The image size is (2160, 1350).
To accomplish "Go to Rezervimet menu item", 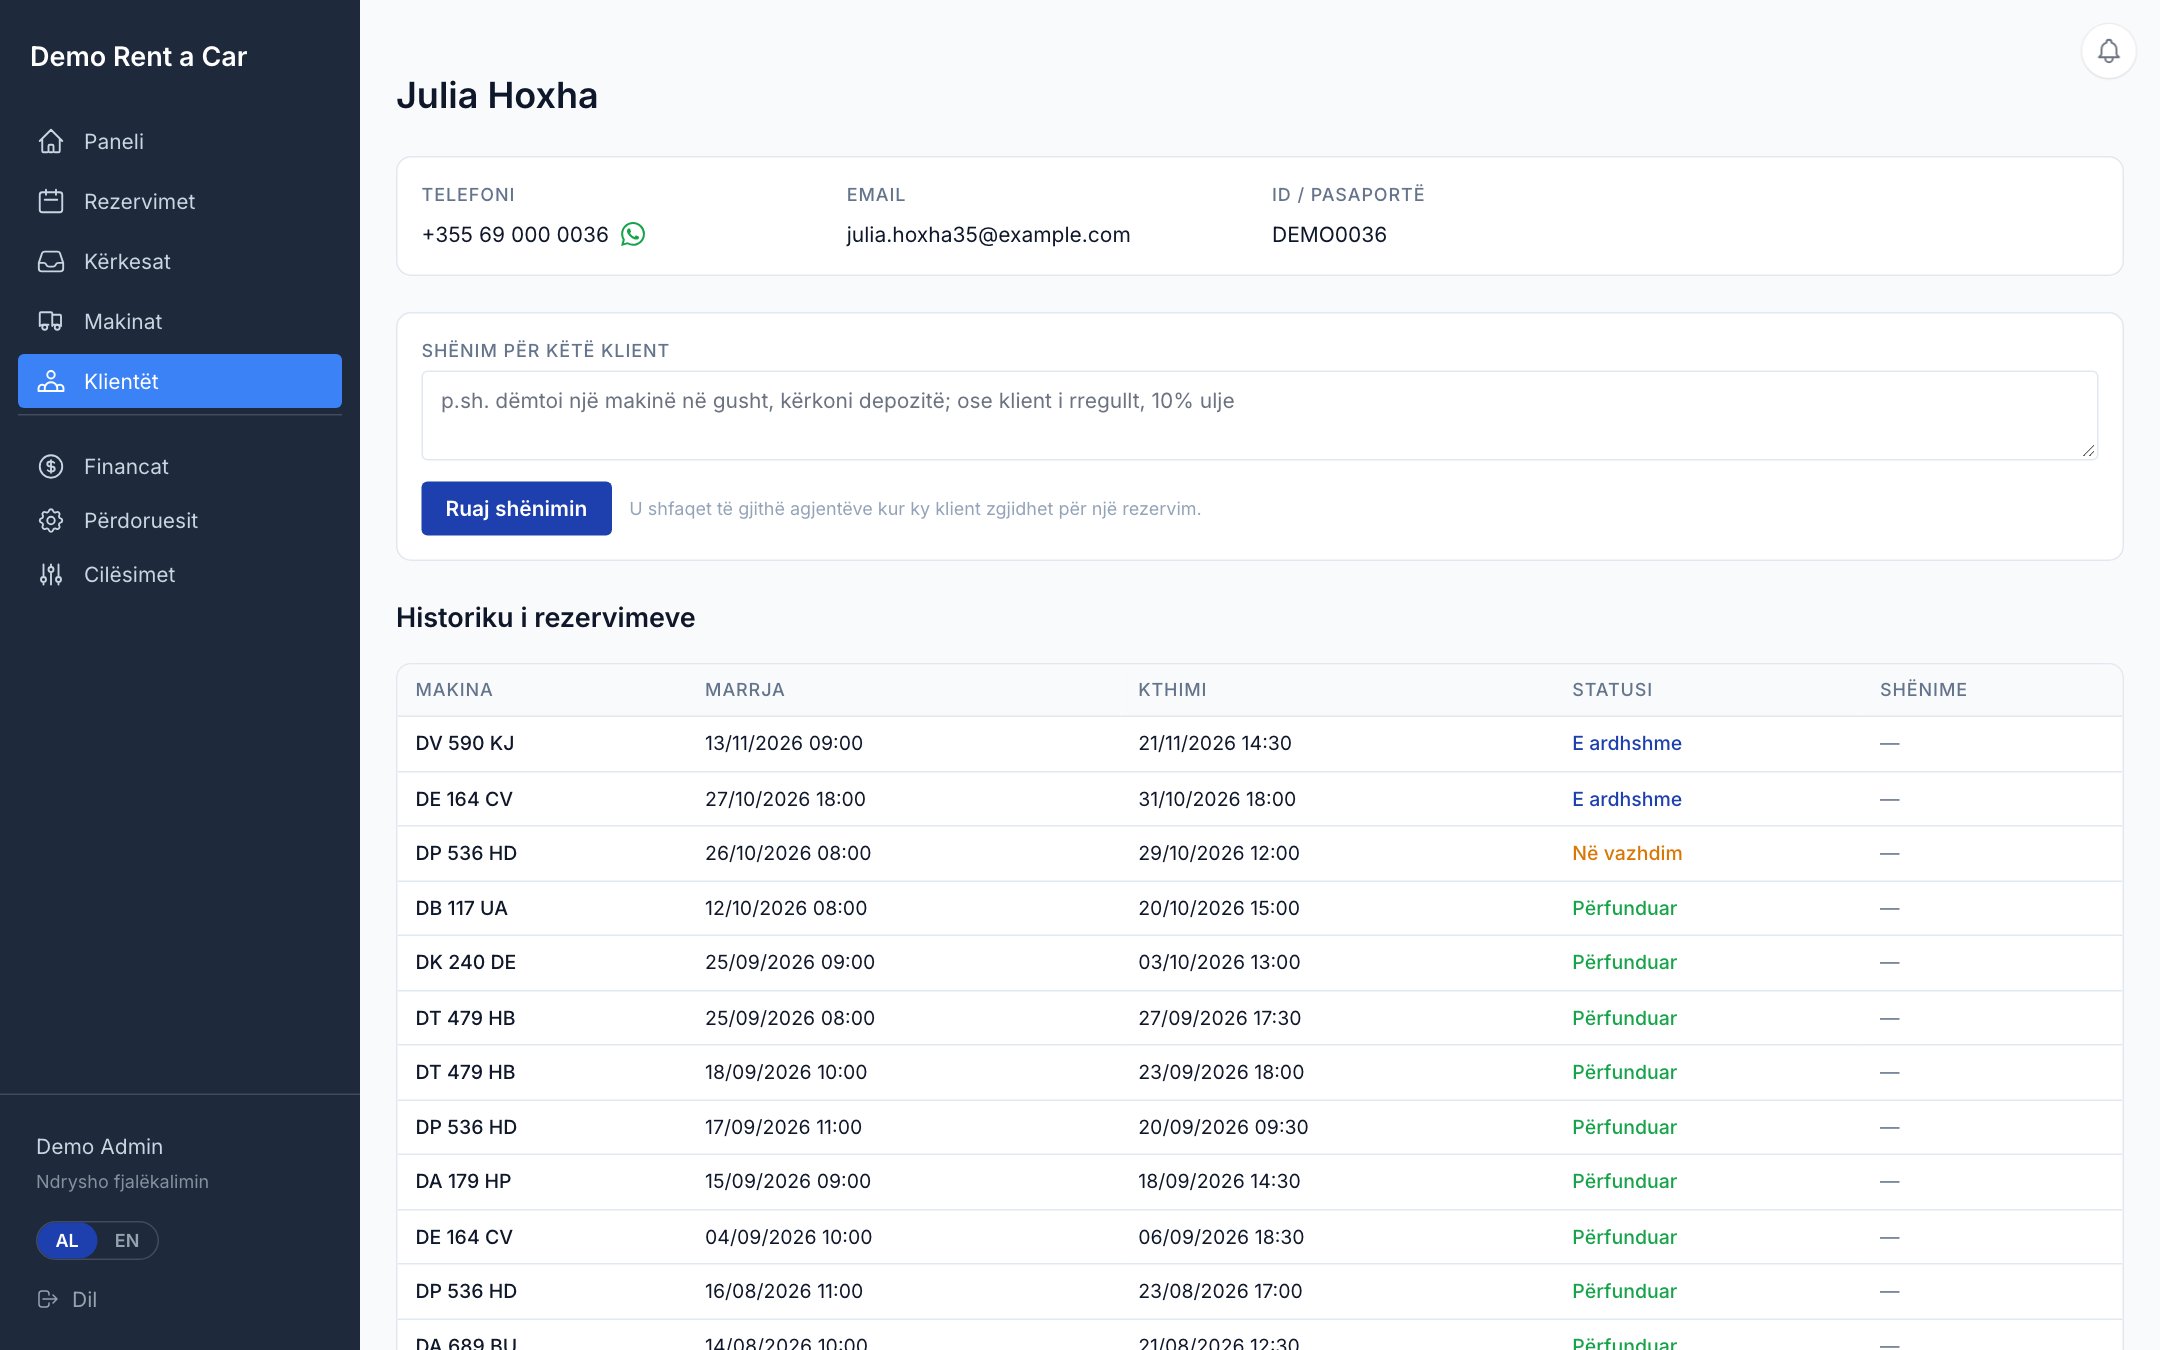I will (180, 201).
